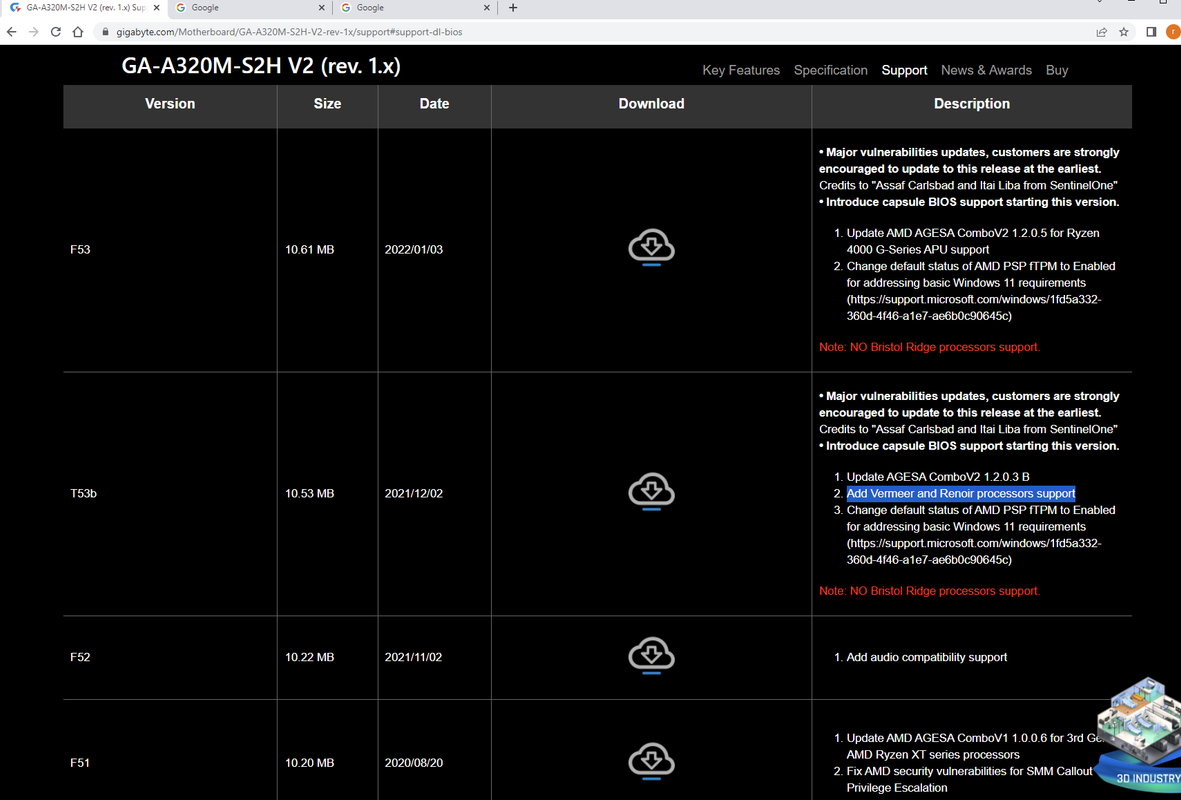Click Update AGESA ComboV2 1.2.0.3 B line
Viewport: 1181px width, 800px height.
click(x=938, y=477)
